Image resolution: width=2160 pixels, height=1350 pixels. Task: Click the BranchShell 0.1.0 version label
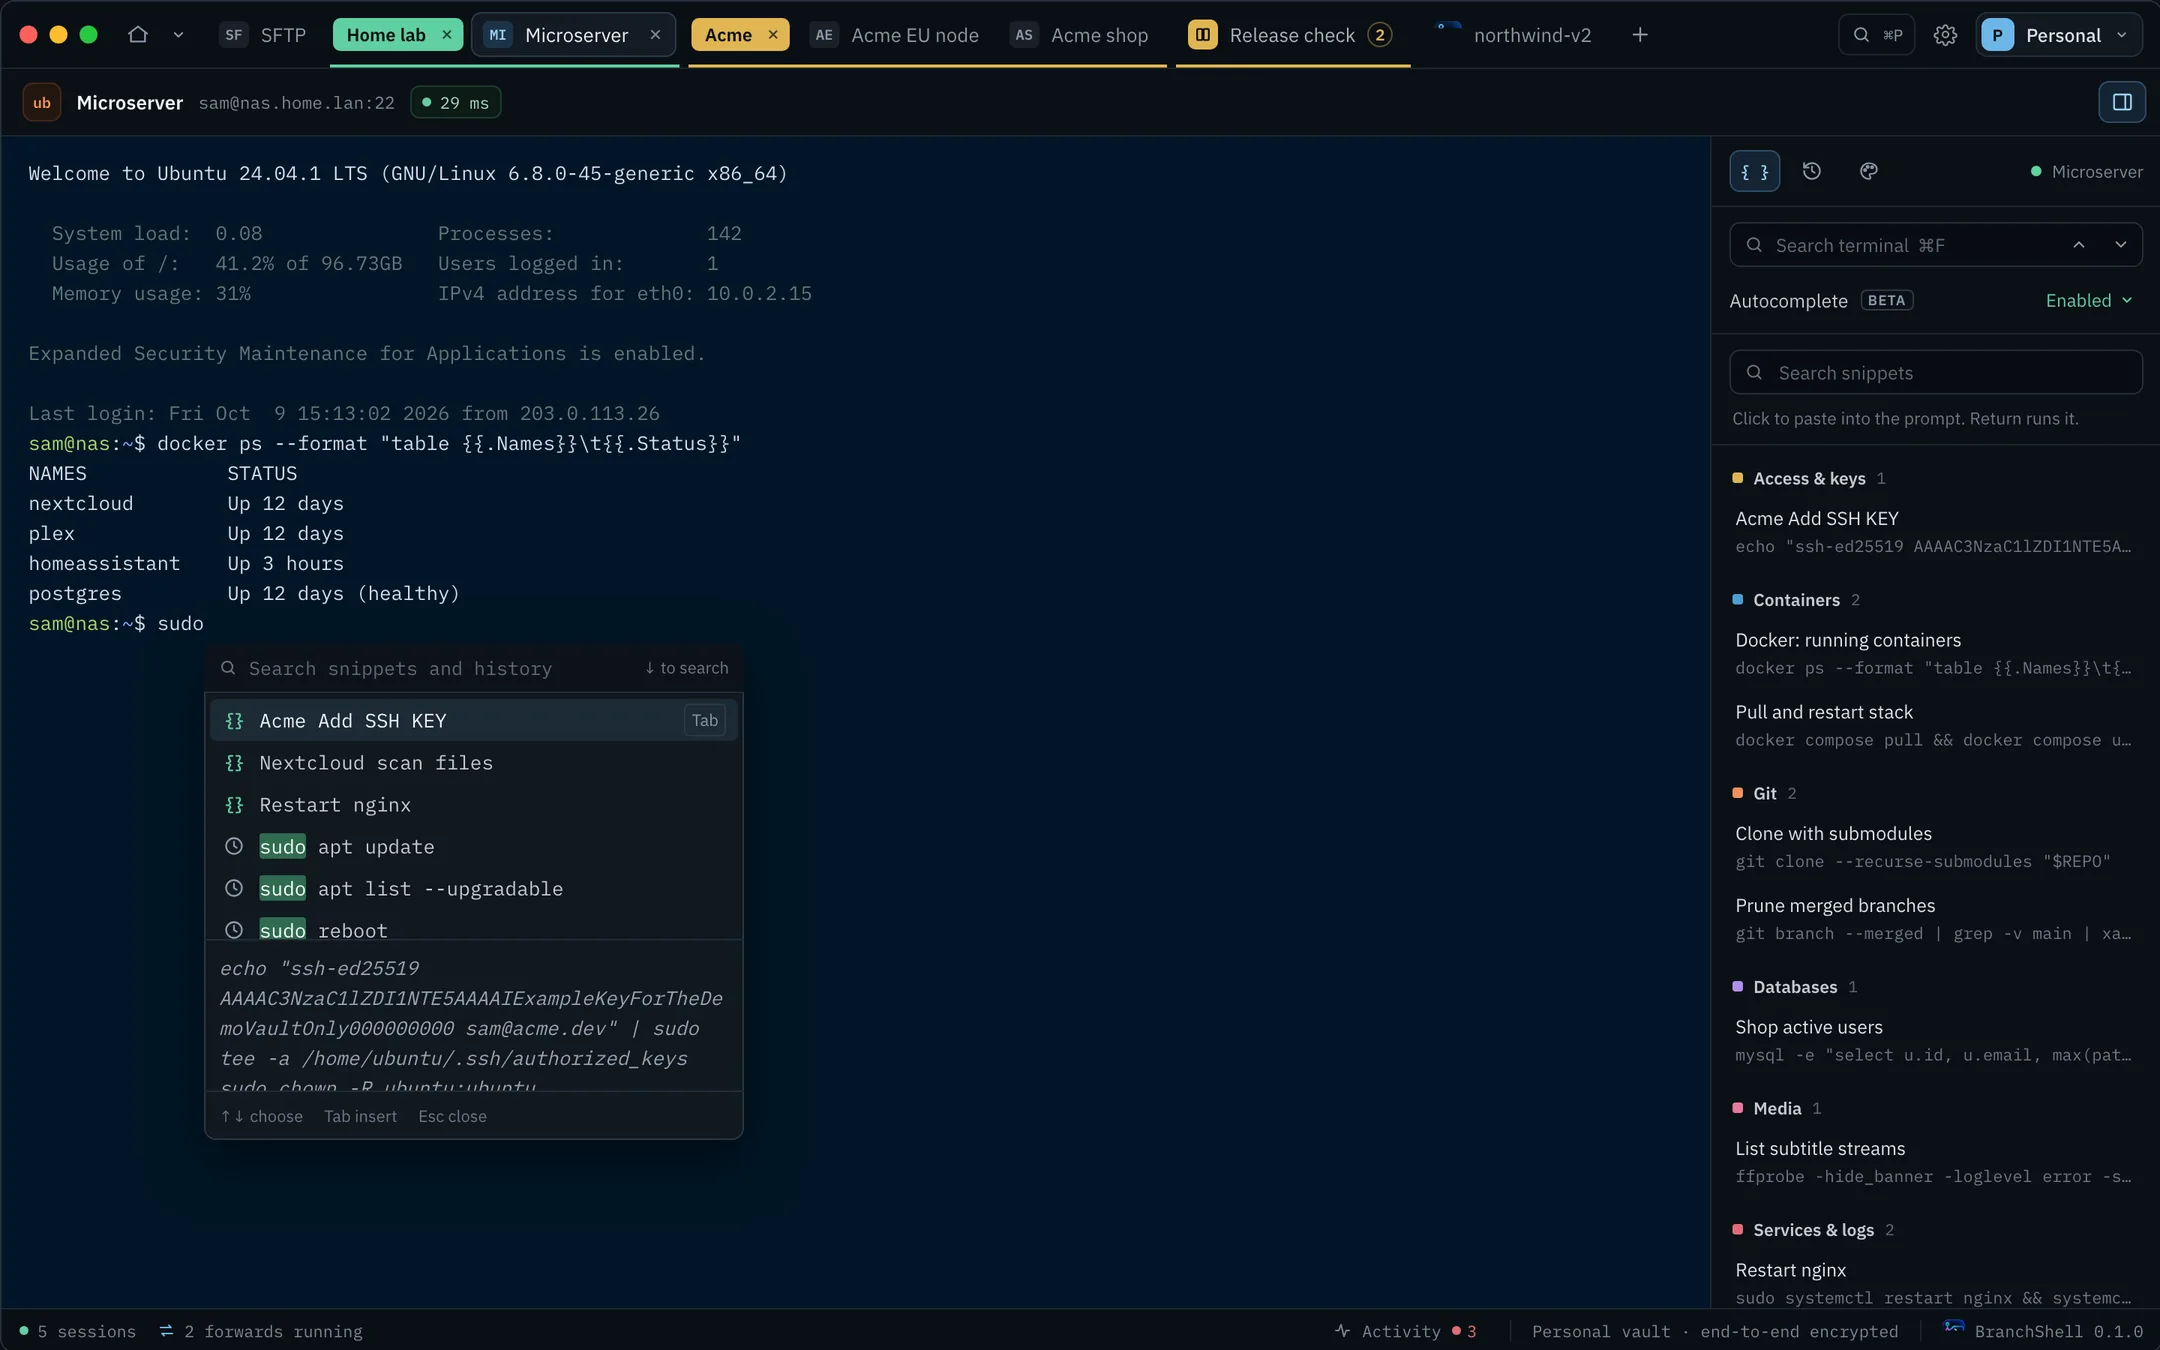pos(2043,1331)
